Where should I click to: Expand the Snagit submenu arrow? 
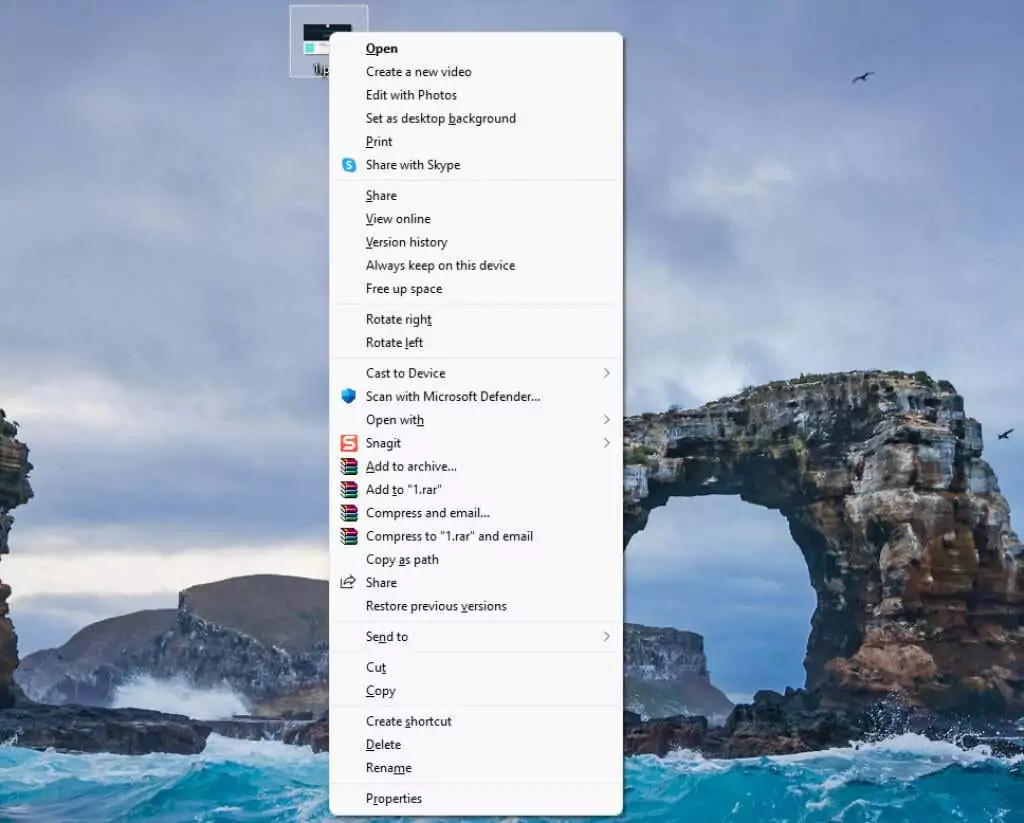(x=606, y=443)
